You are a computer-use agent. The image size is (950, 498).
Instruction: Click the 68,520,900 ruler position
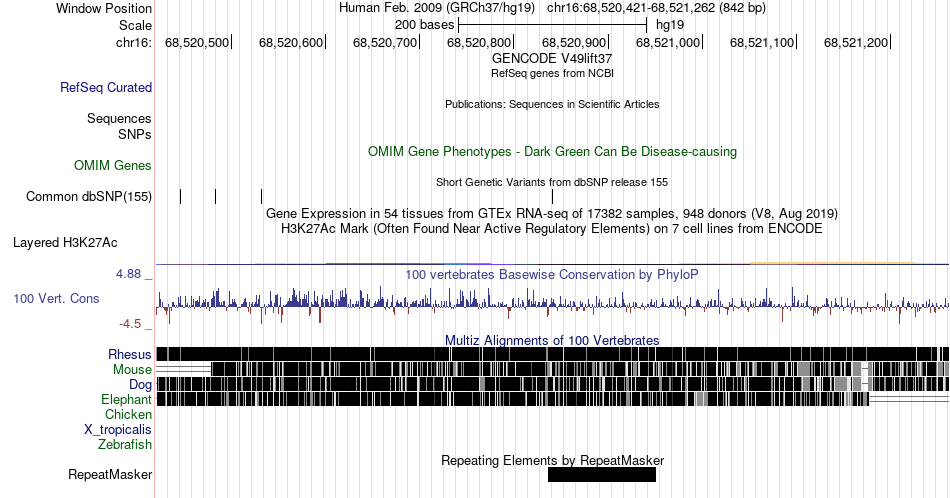coord(574,42)
